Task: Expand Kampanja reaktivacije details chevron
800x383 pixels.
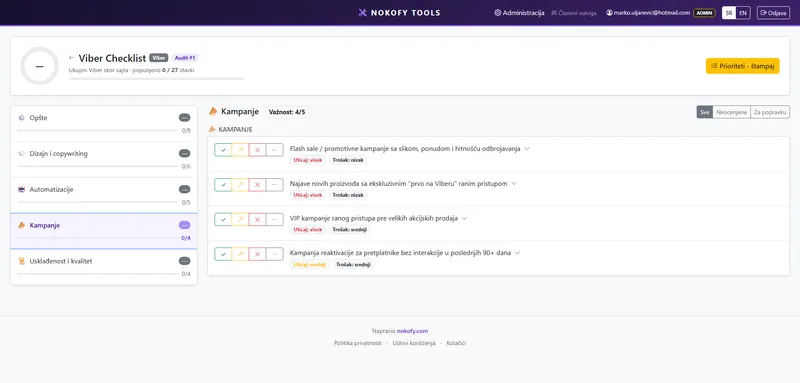Action: click(x=517, y=253)
